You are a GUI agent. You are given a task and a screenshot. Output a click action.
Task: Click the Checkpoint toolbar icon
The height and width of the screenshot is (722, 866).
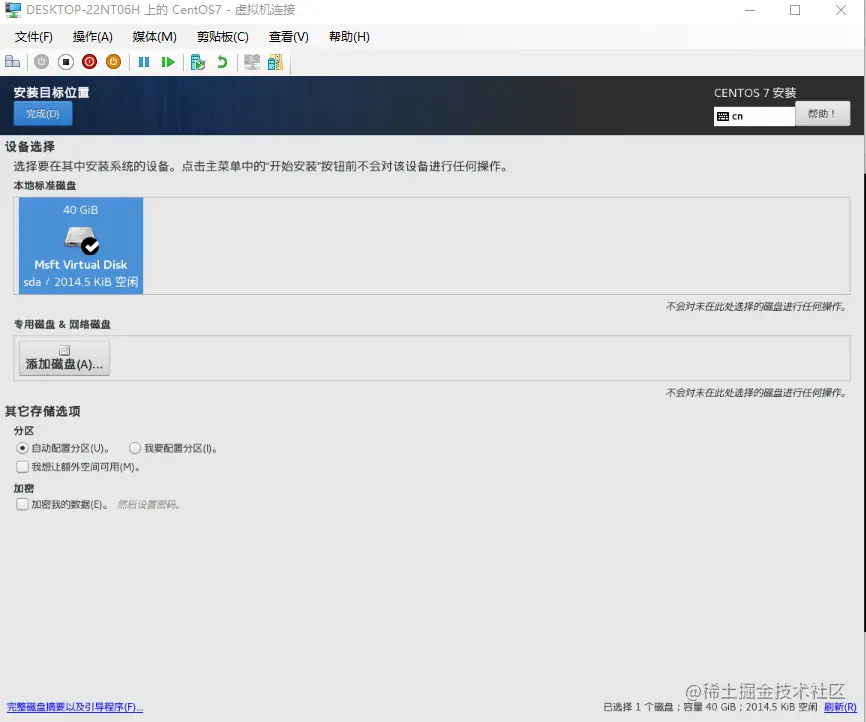[198, 61]
